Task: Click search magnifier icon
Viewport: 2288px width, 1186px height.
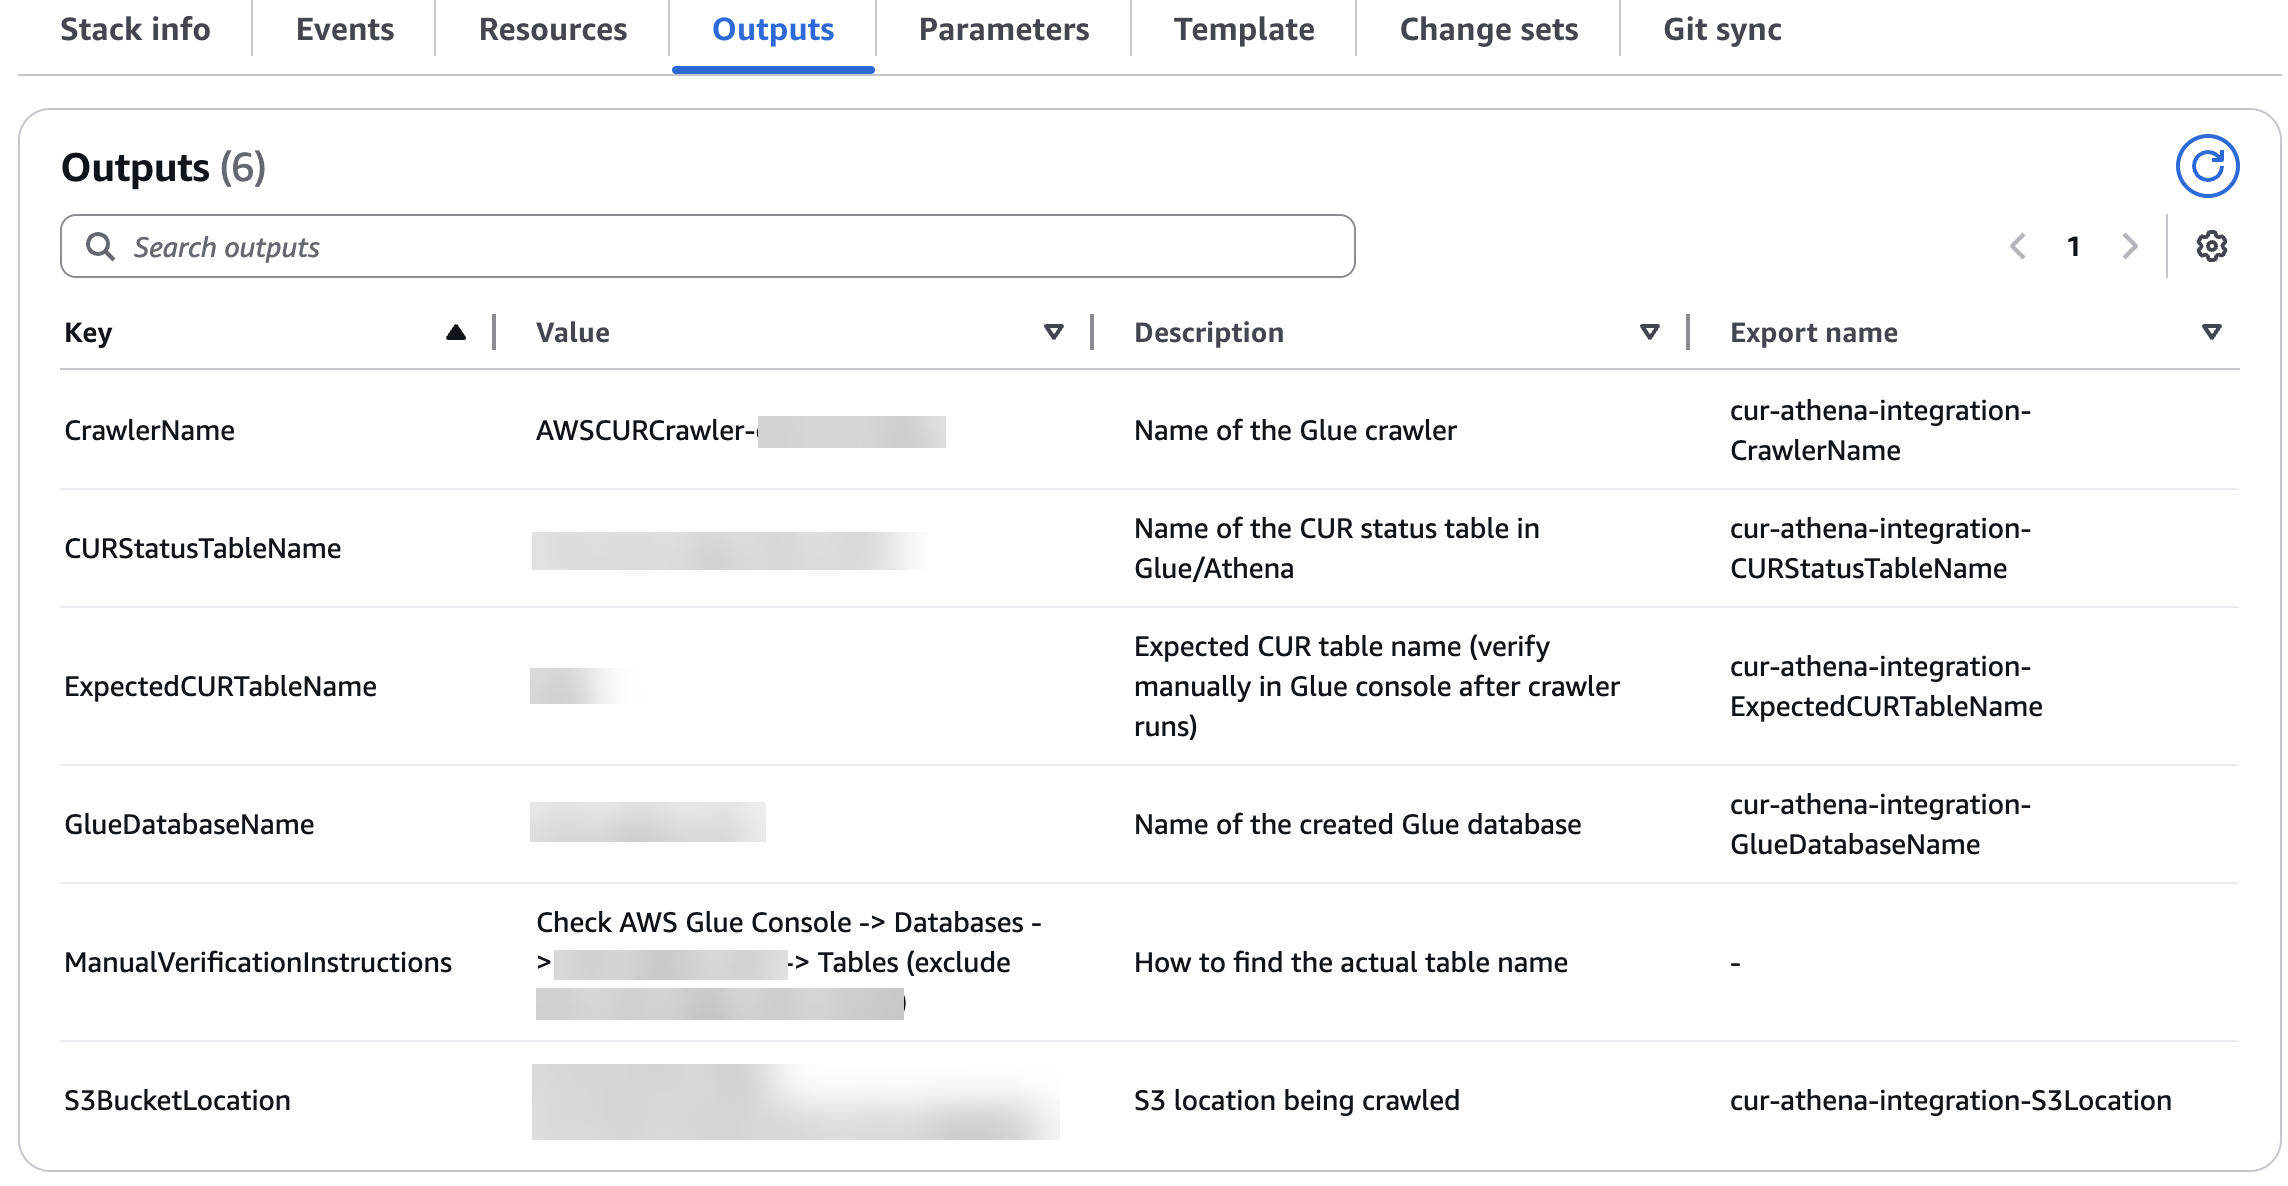Action: tap(100, 246)
